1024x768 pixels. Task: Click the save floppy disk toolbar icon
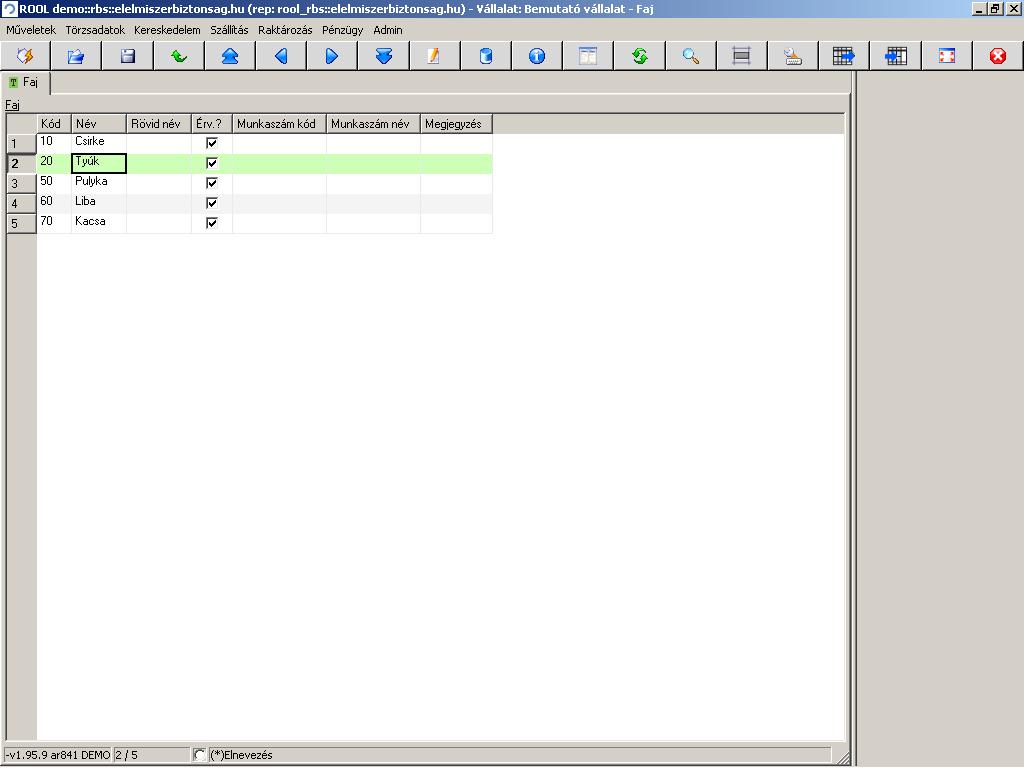point(128,56)
